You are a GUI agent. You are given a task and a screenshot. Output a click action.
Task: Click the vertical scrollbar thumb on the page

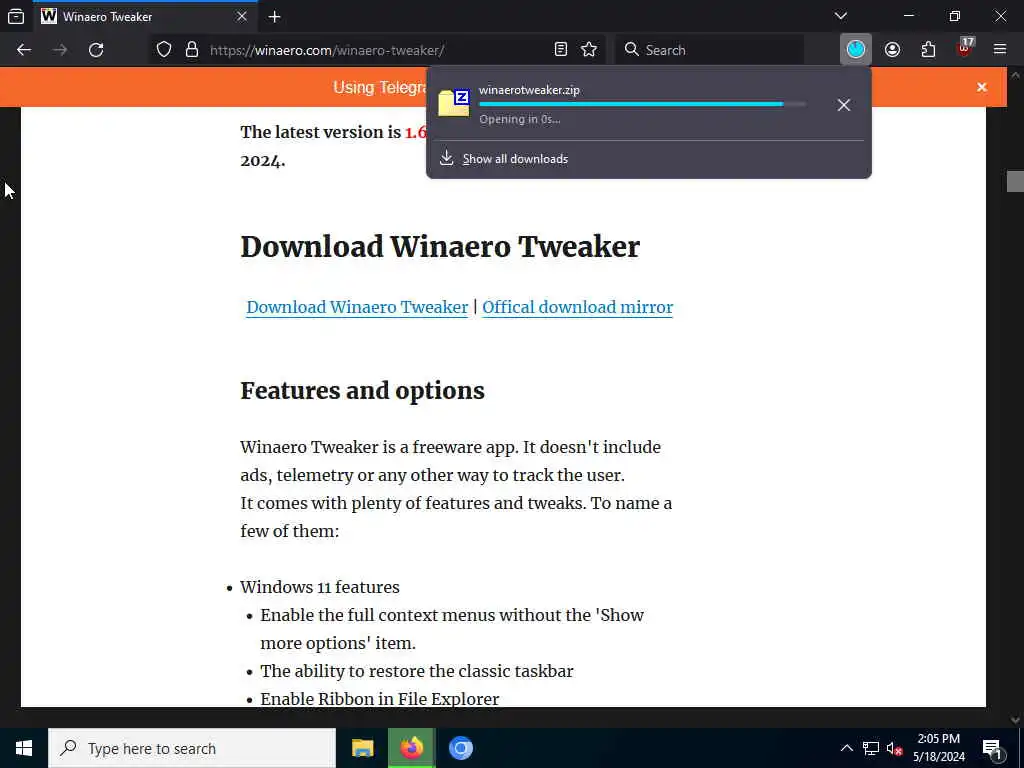(1015, 182)
